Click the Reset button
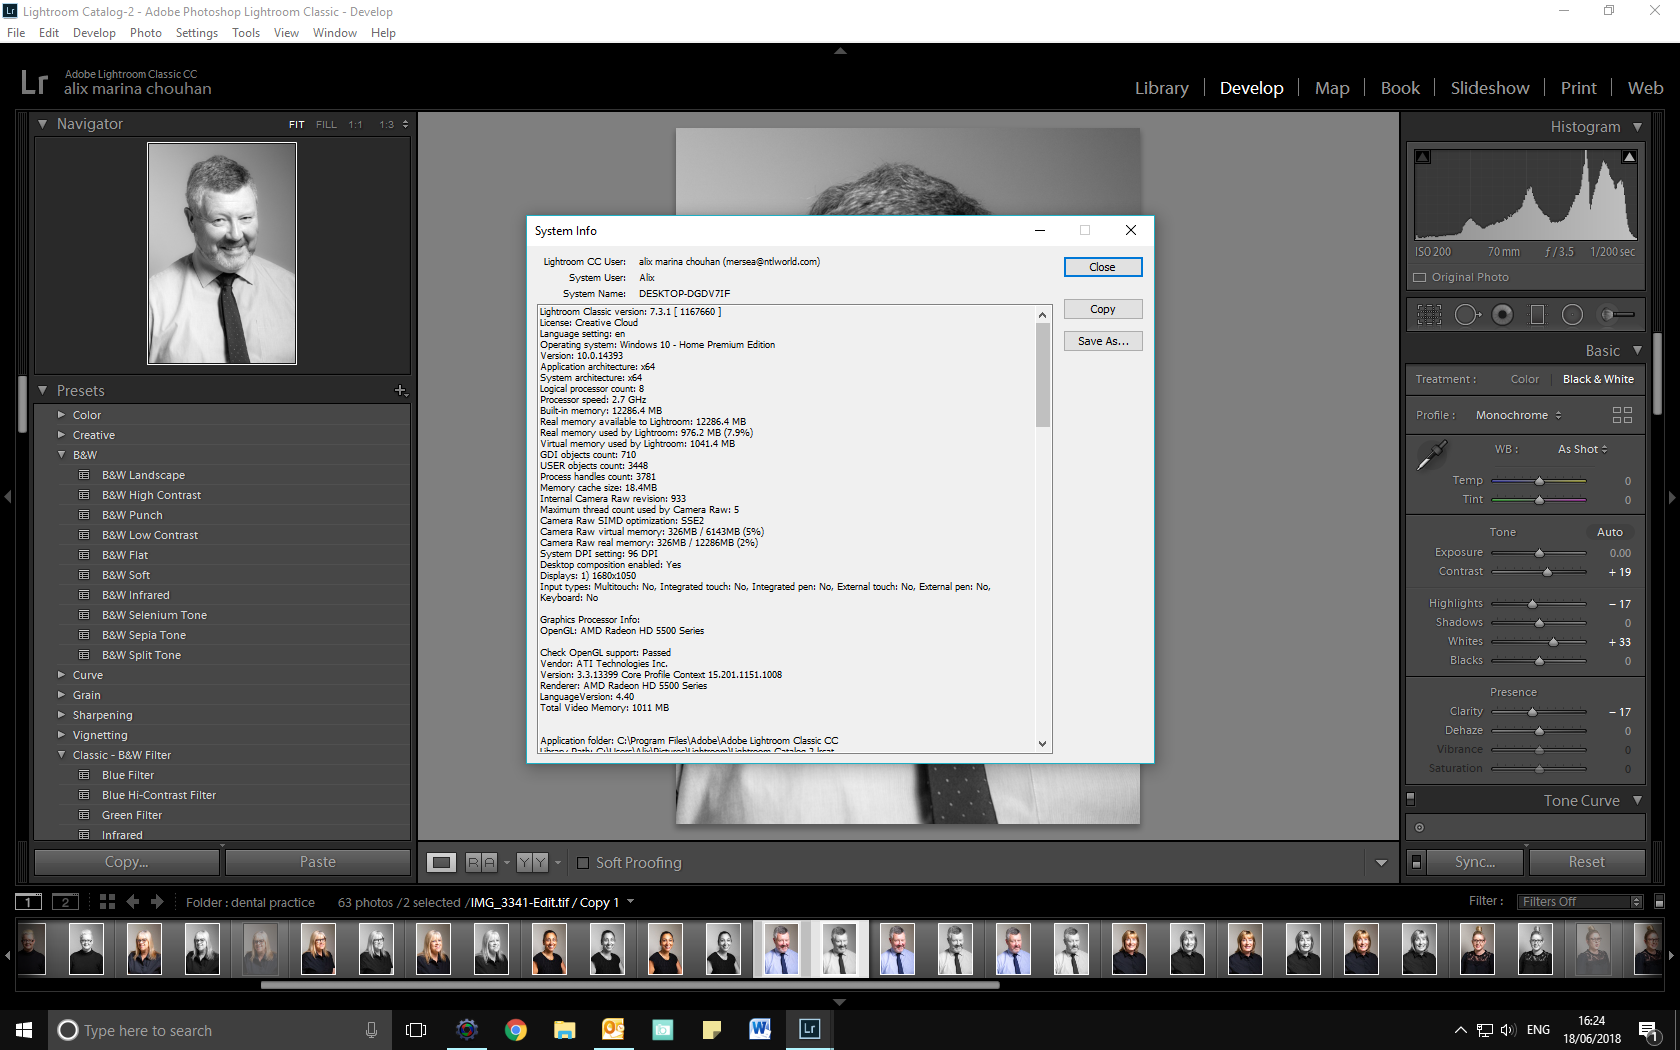 1586,862
